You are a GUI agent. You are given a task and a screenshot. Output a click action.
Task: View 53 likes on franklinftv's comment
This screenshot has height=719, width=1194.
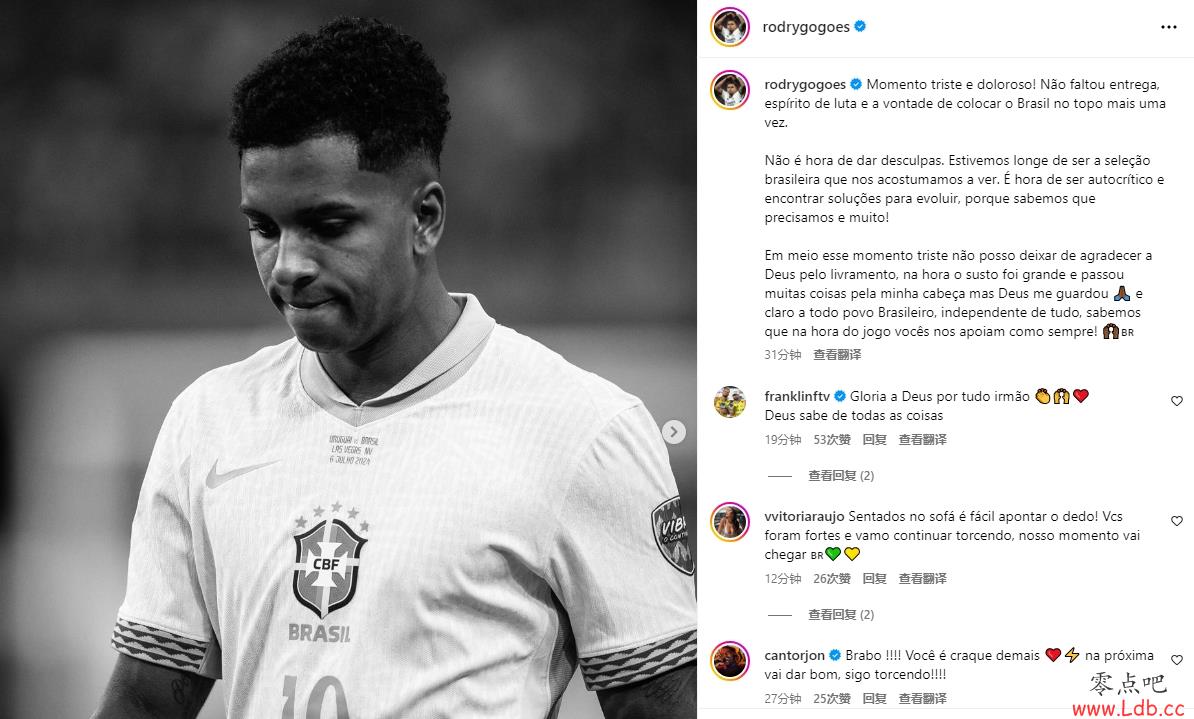click(x=832, y=439)
